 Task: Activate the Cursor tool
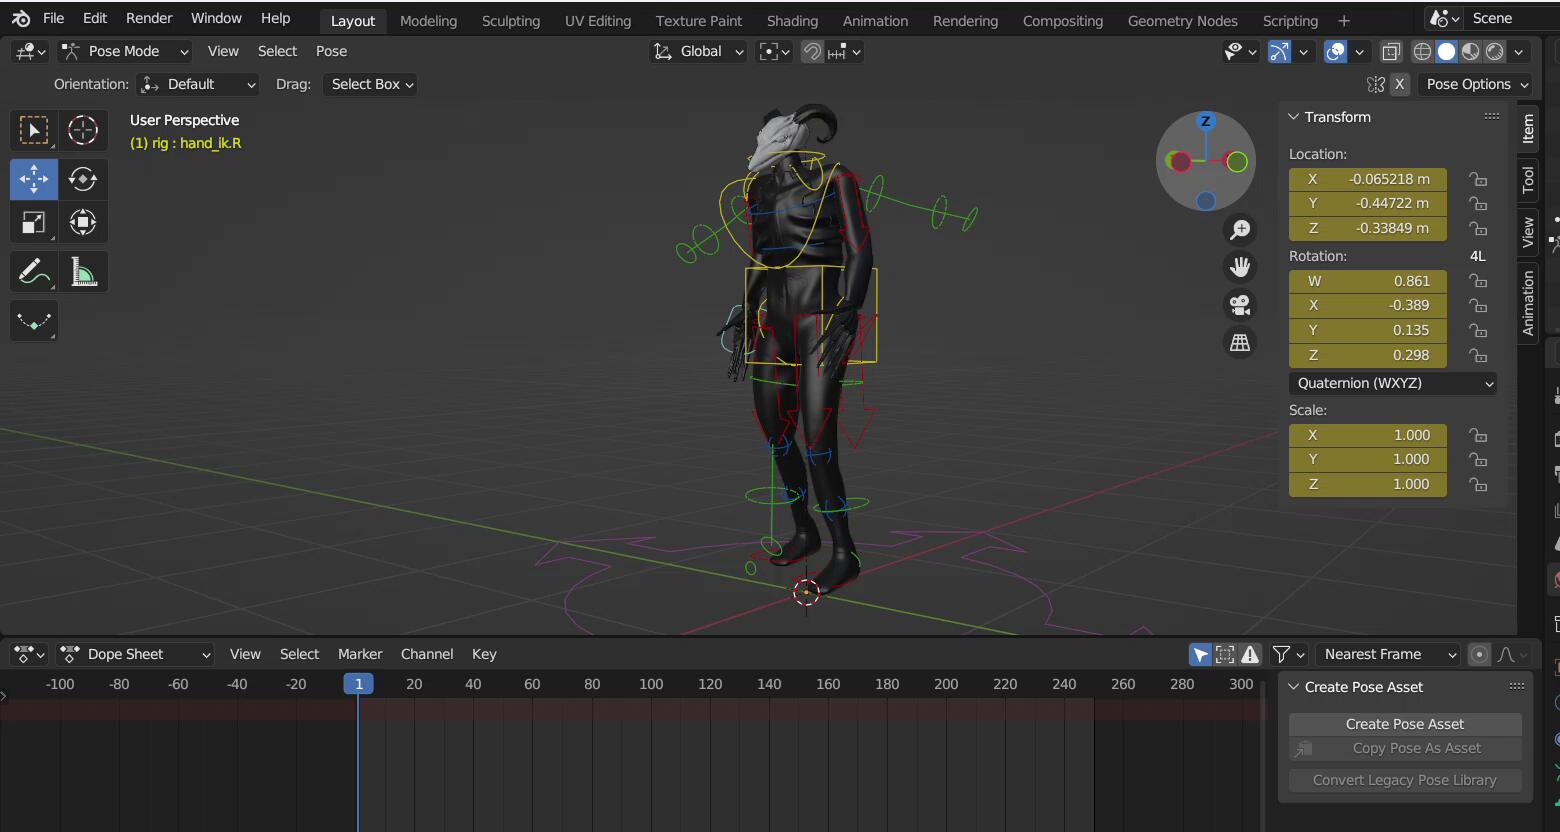(83, 130)
